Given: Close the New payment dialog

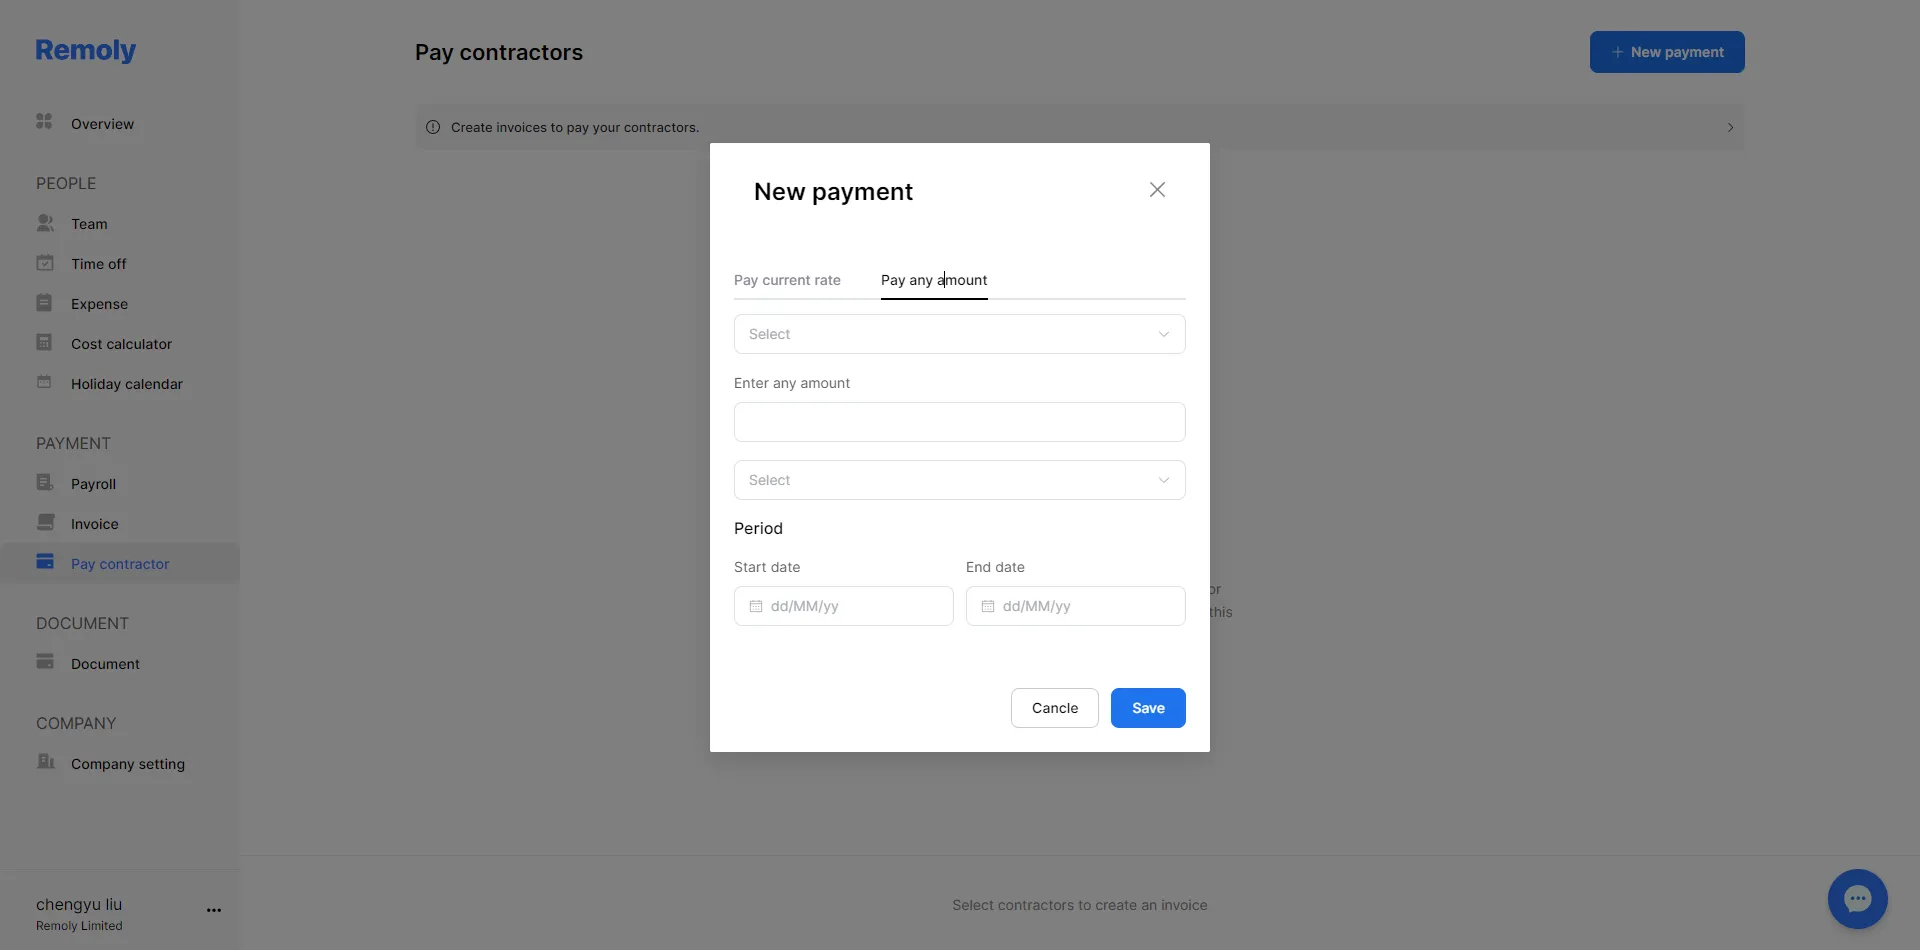Looking at the screenshot, I should [1157, 190].
